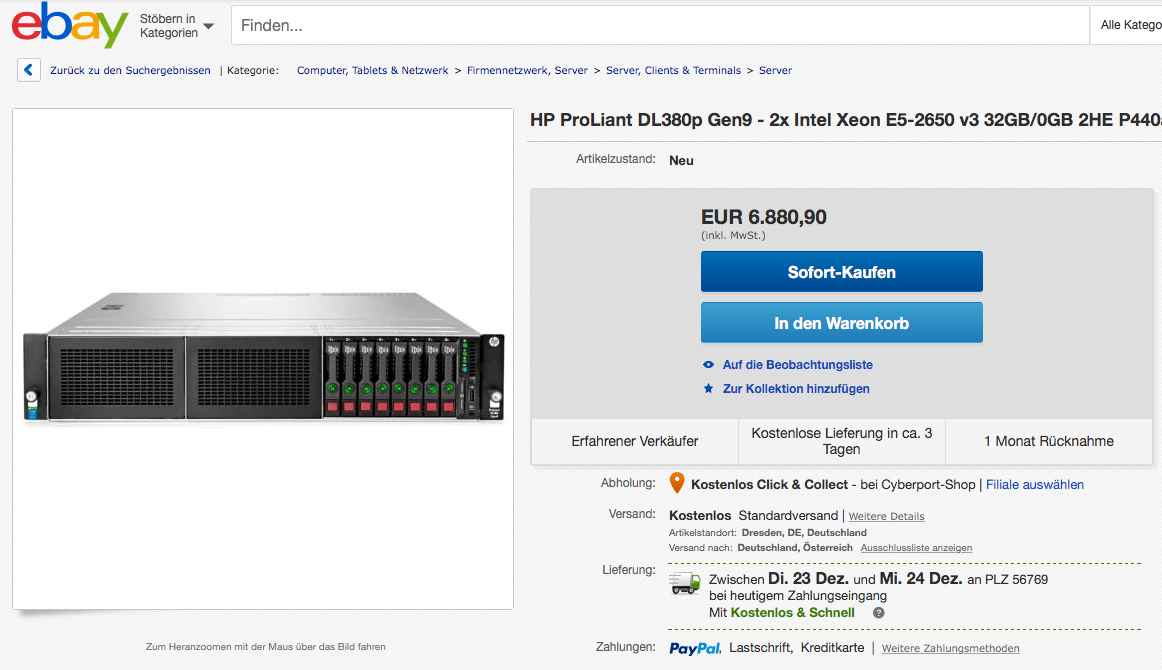Click the EUR 6.880,90 price

pos(763,217)
